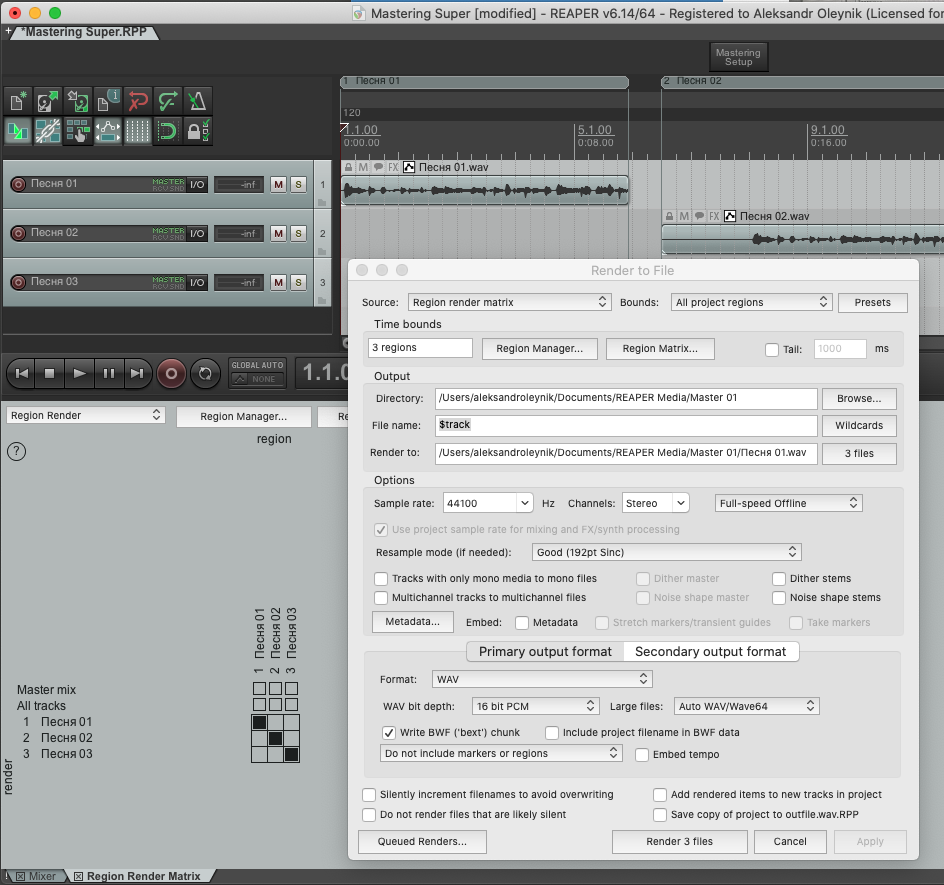Open Do not include markers or regions dropdown
This screenshot has width=944, height=885.
[x=501, y=753]
